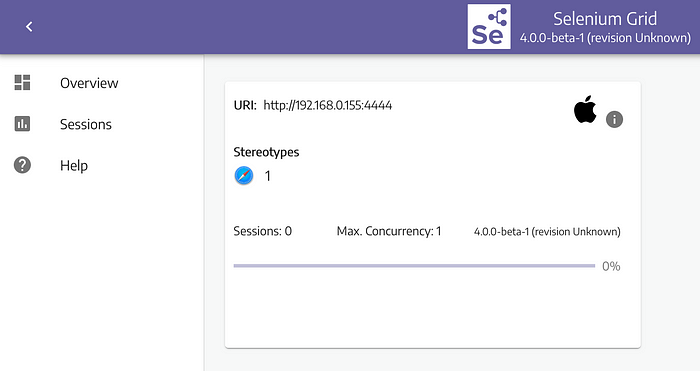Collapse the sidebar with the back chevron
This screenshot has height=371, width=700.
[x=29, y=27]
